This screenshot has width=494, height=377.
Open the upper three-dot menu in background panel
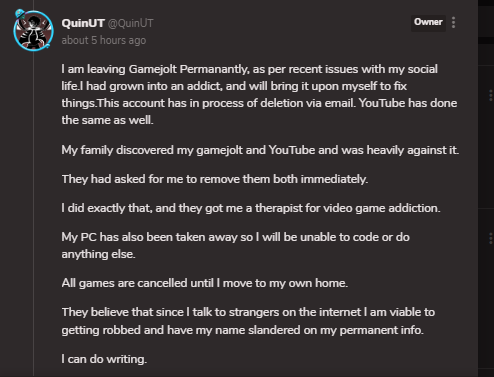click(x=491, y=95)
